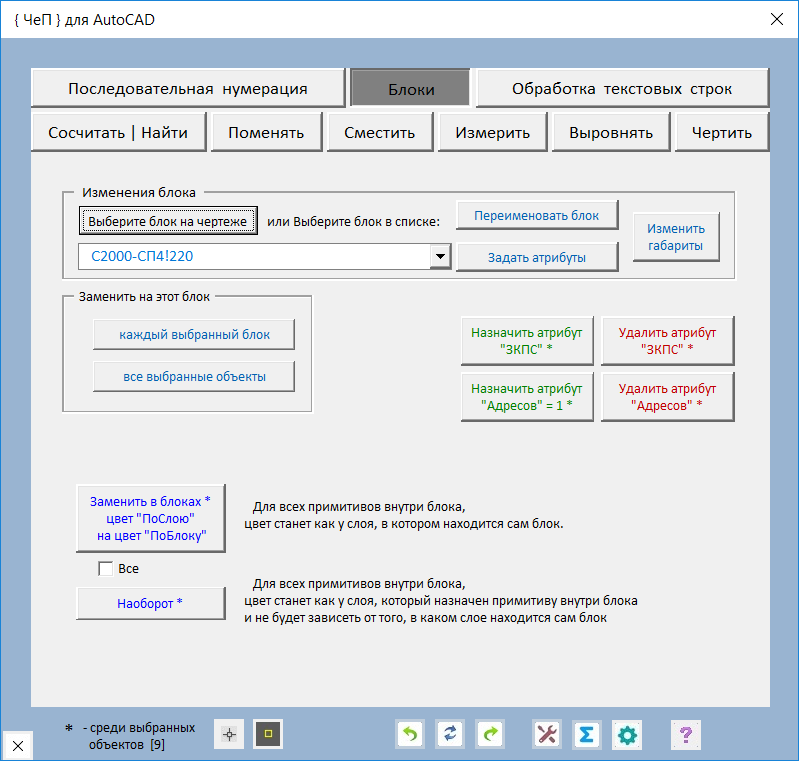
Task: Open the wrench and screwdriver tools icon
Action: (x=547, y=735)
